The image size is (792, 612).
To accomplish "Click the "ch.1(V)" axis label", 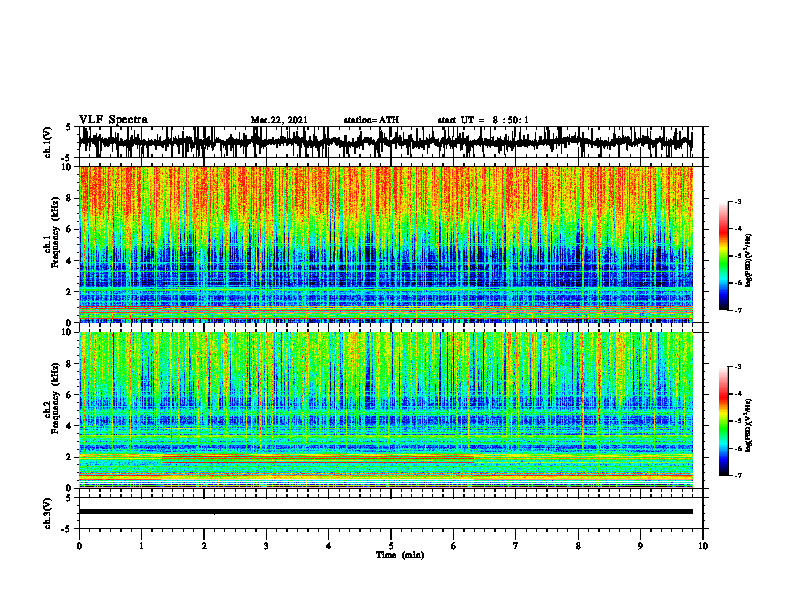I will click(48, 142).
